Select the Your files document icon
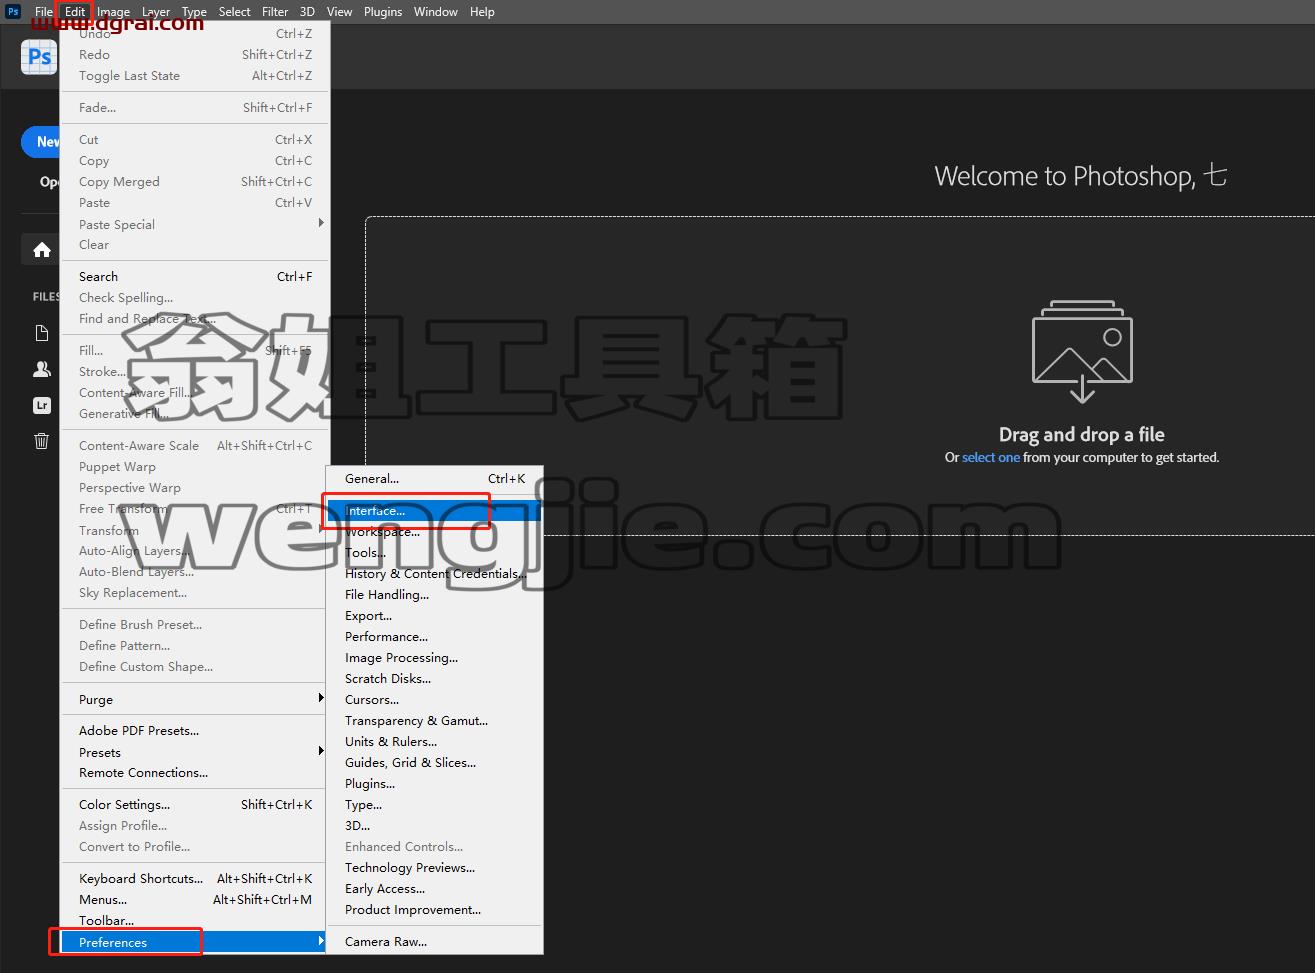 [41, 333]
